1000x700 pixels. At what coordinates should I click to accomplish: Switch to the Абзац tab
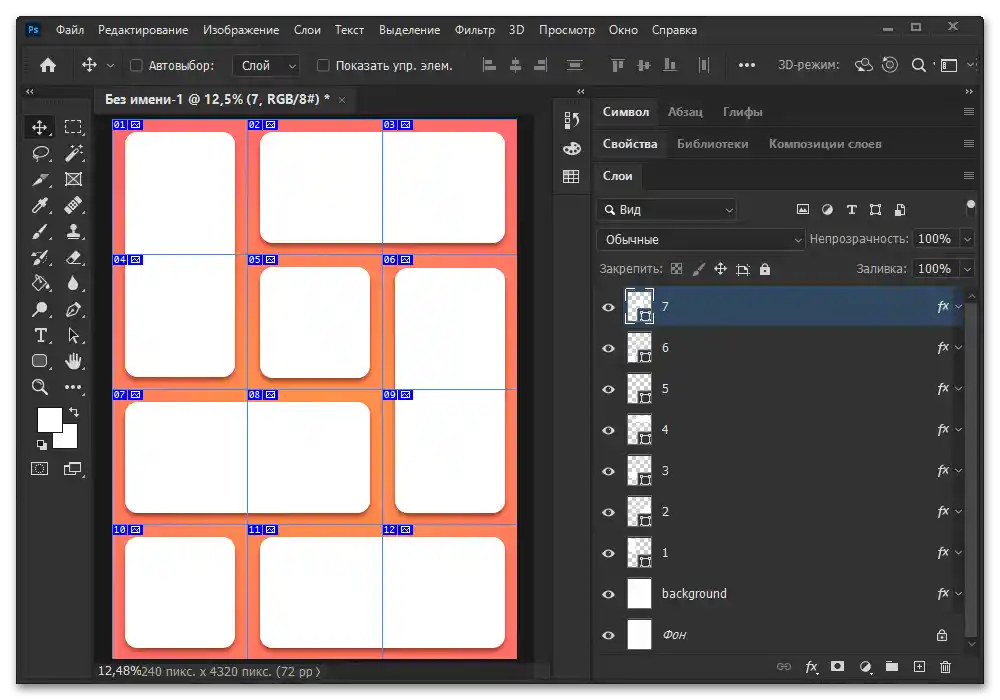[x=685, y=112]
